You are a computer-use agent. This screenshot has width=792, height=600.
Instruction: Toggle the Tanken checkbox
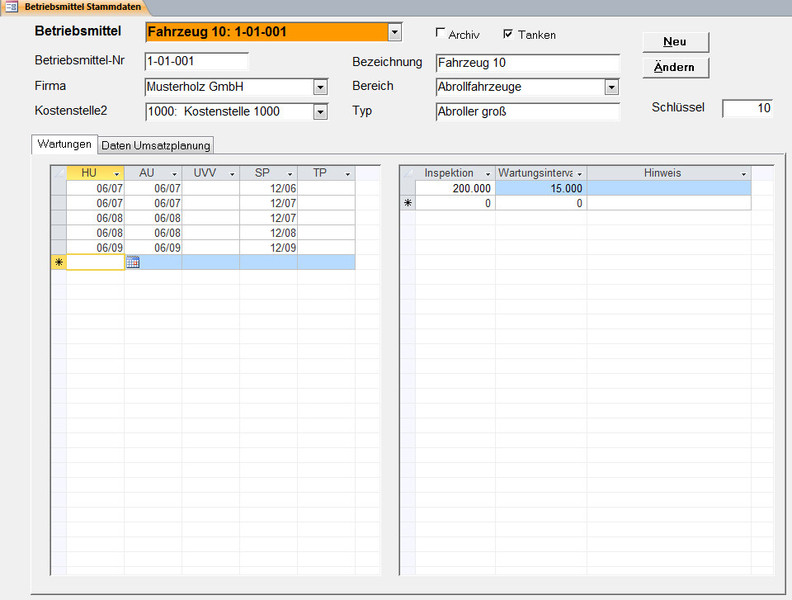(x=508, y=33)
